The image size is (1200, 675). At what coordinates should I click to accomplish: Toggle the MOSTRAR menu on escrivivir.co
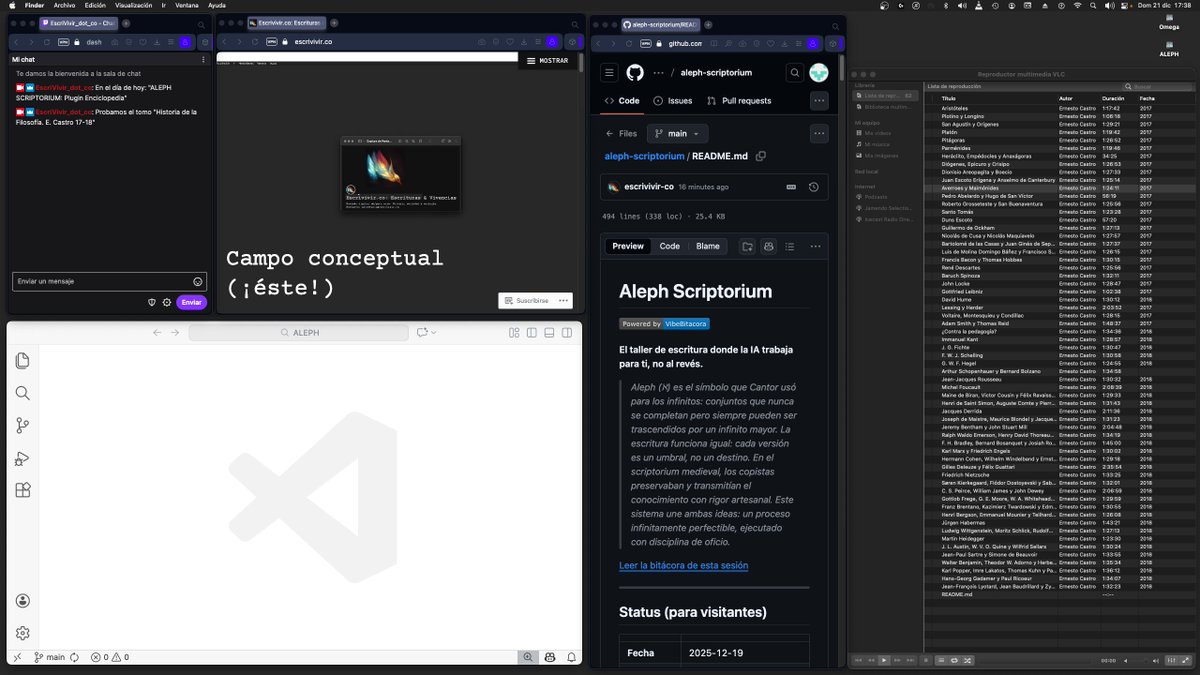(x=548, y=61)
